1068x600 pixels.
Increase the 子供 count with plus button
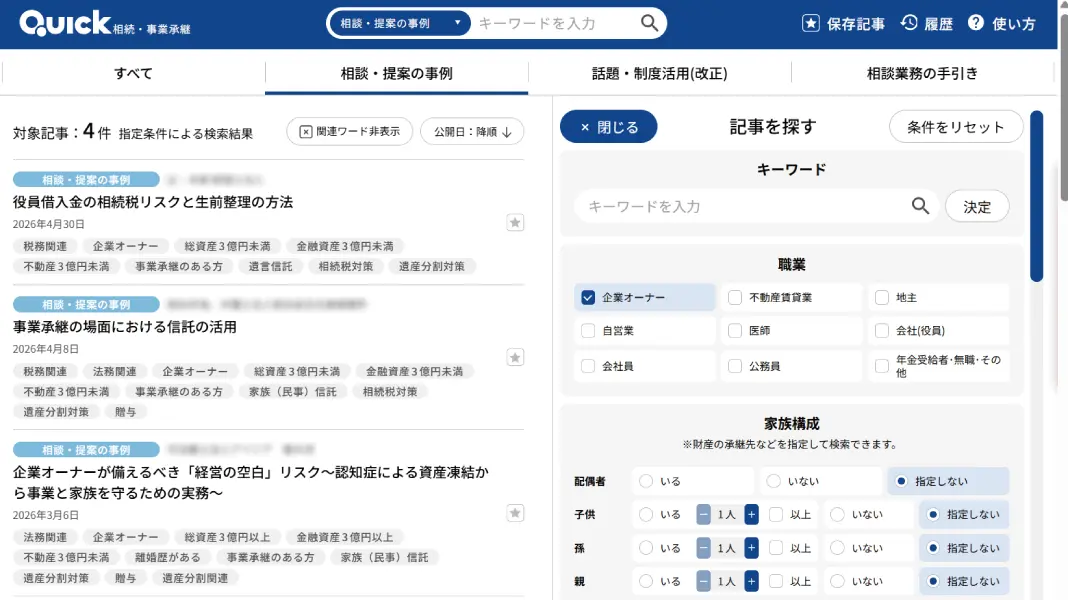(x=751, y=515)
